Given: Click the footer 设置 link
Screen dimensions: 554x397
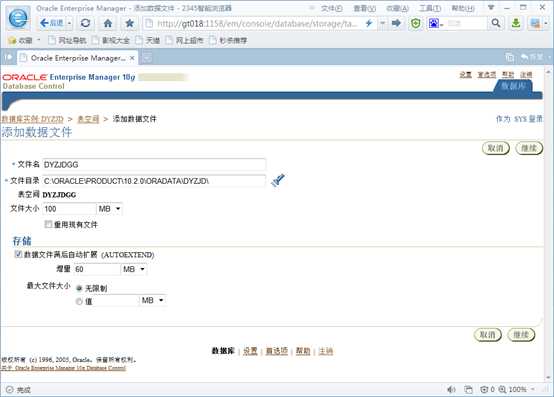Looking at the screenshot, I should click(x=250, y=351).
